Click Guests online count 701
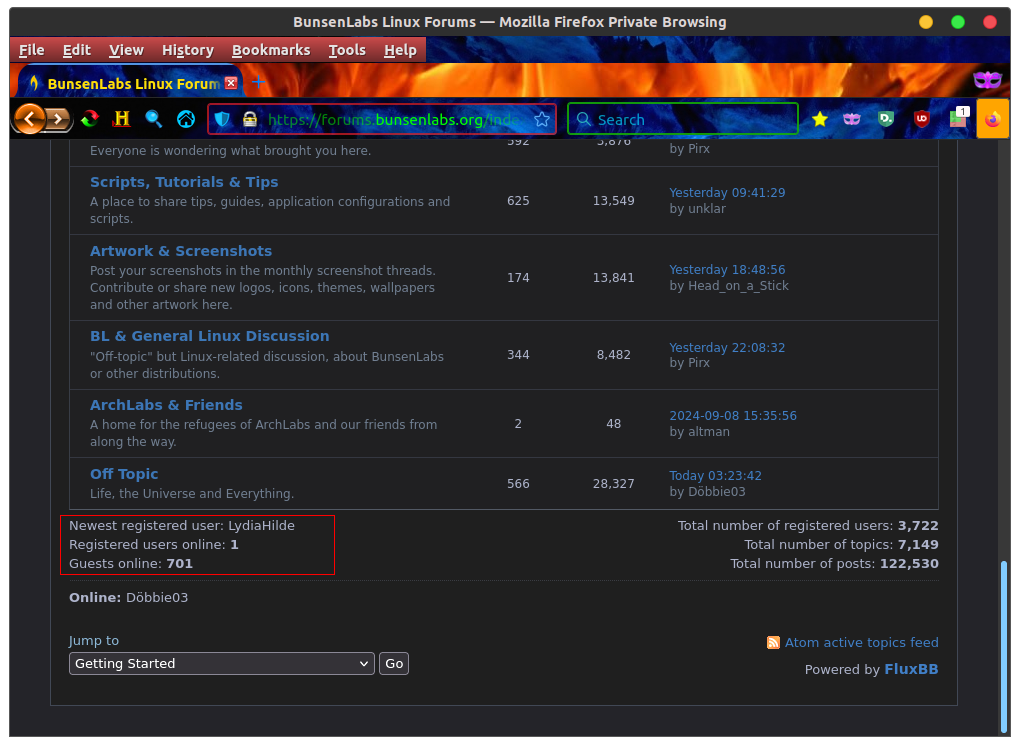 pyautogui.click(x=180, y=564)
